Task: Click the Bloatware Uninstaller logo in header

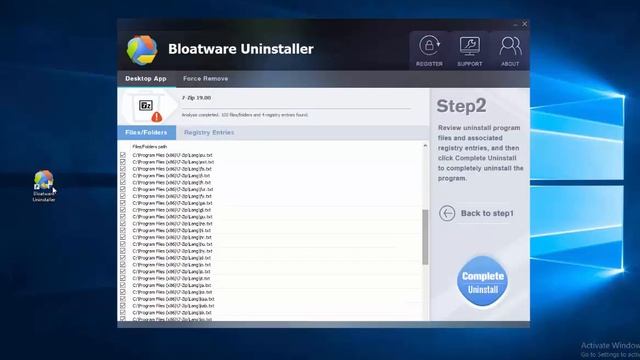Action: [x=142, y=50]
